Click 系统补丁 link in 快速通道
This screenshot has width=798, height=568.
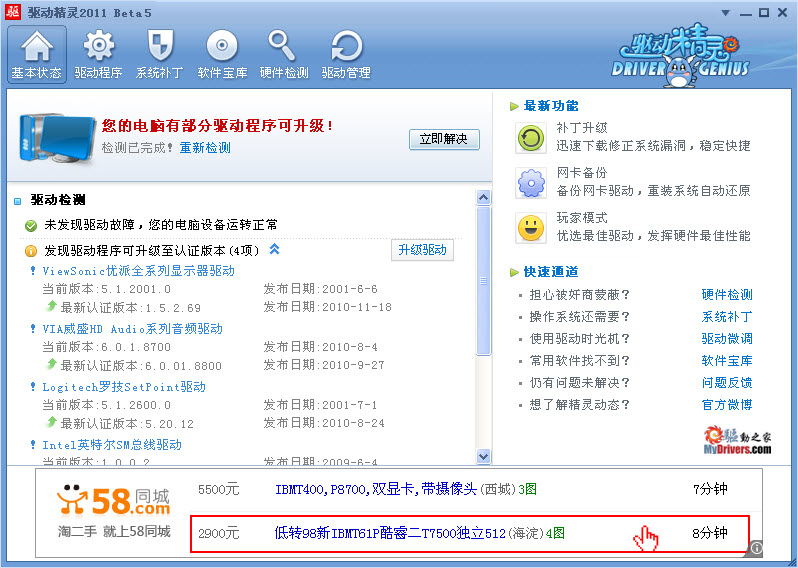point(727,317)
